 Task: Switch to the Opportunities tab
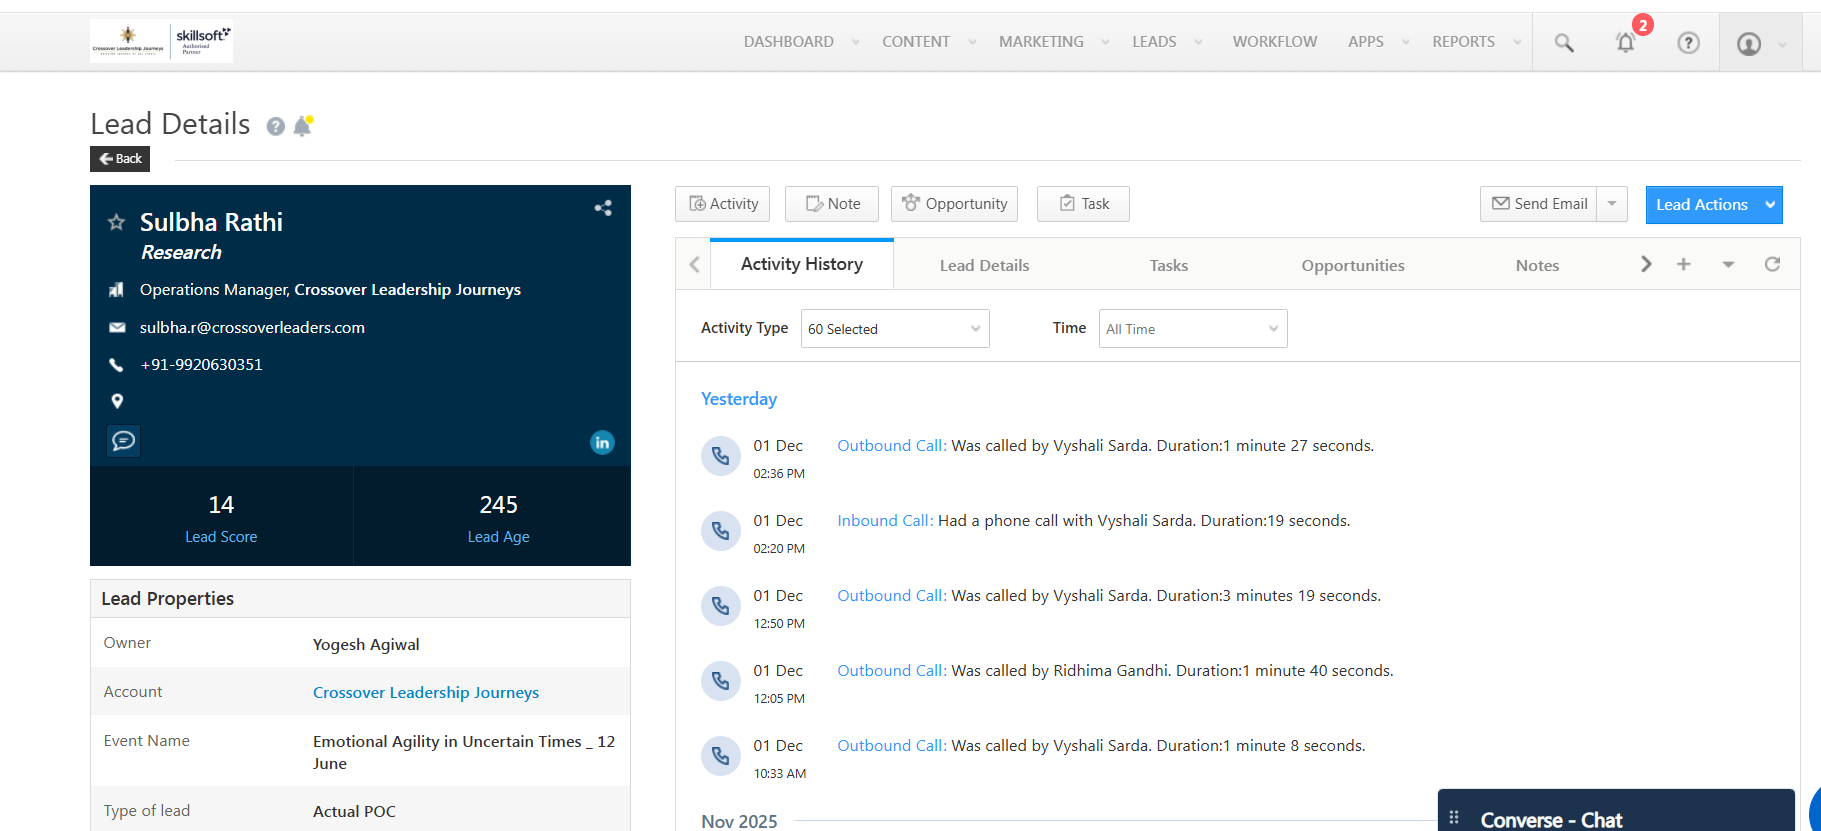1352,266
